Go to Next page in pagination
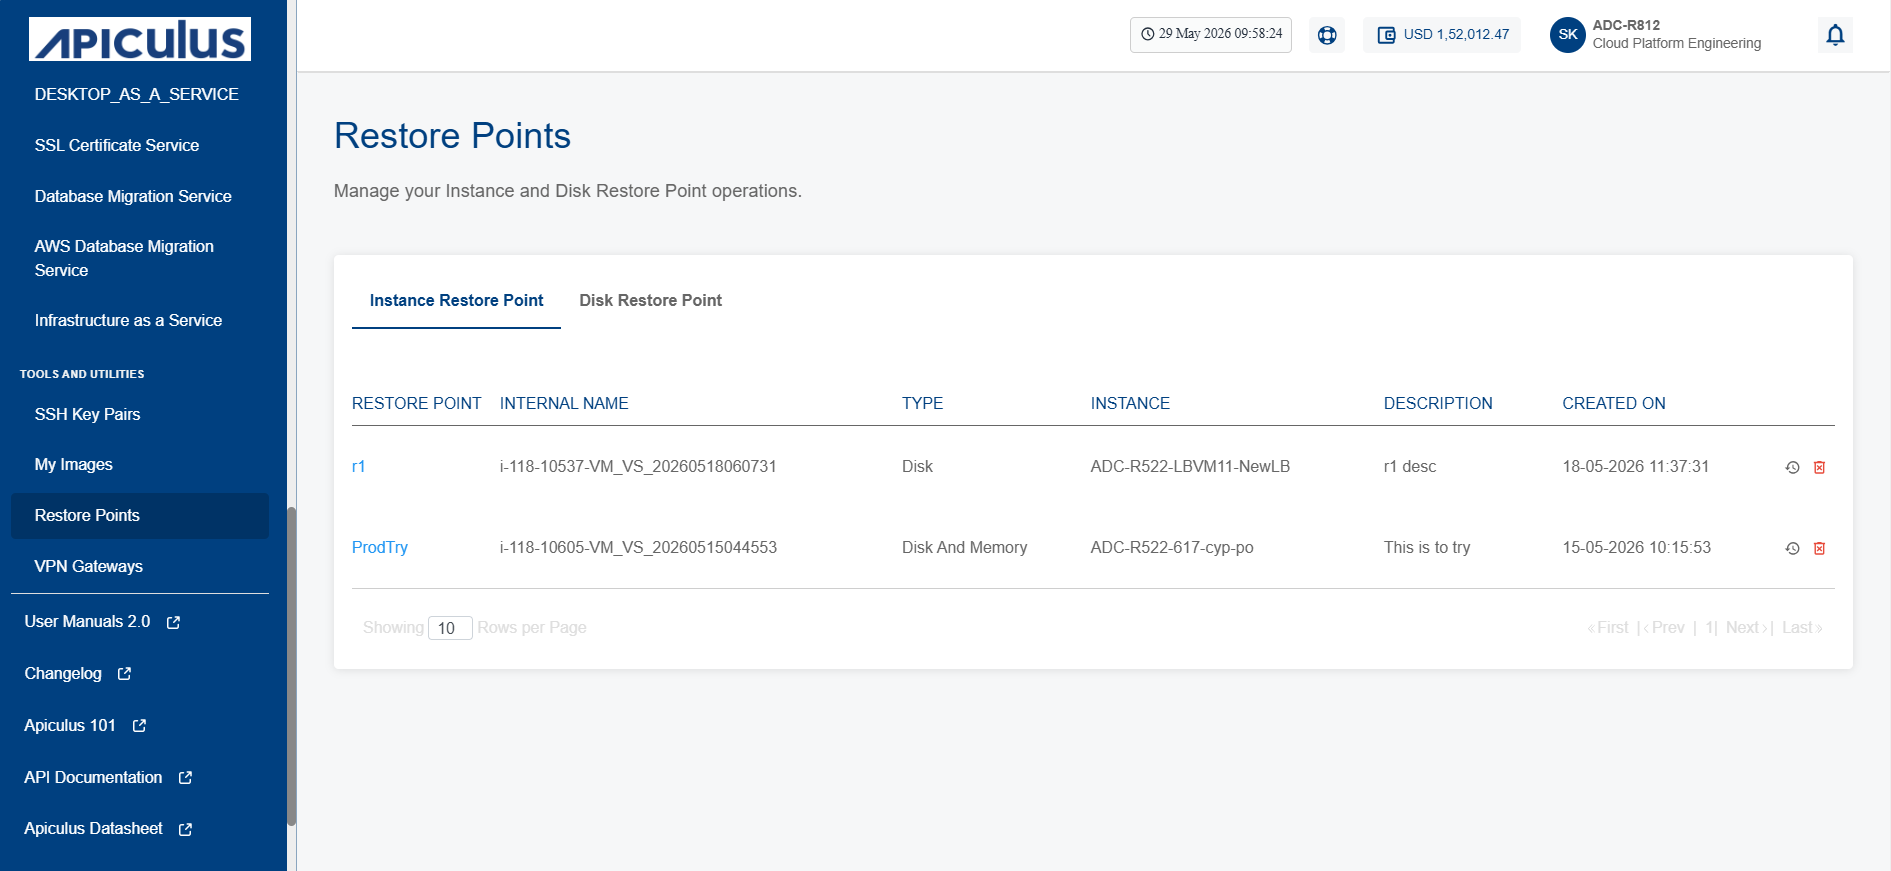 [x=1746, y=627]
